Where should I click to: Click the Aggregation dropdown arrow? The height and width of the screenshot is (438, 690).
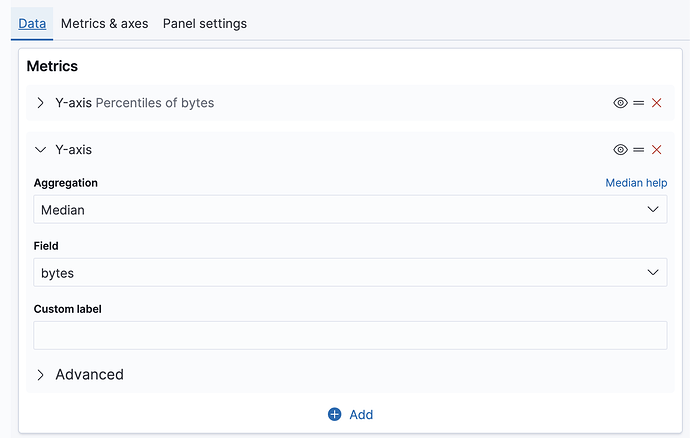[x=653, y=210]
